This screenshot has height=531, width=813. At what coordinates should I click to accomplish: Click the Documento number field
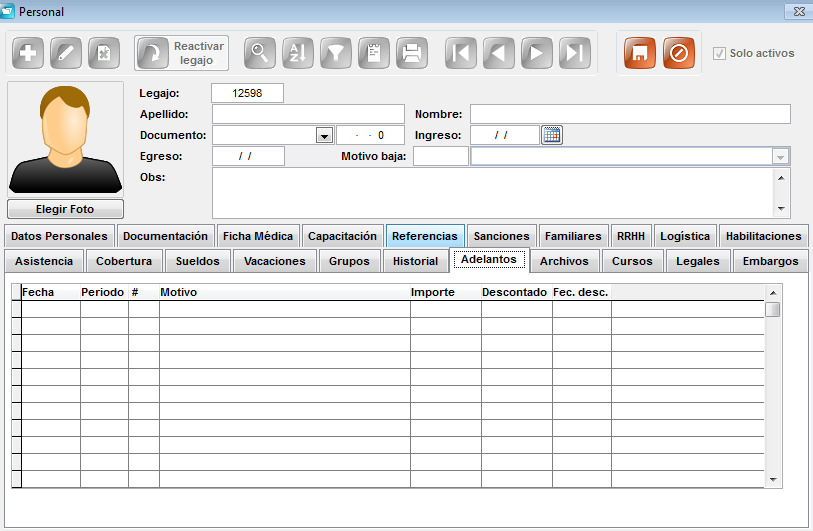coord(370,135)
